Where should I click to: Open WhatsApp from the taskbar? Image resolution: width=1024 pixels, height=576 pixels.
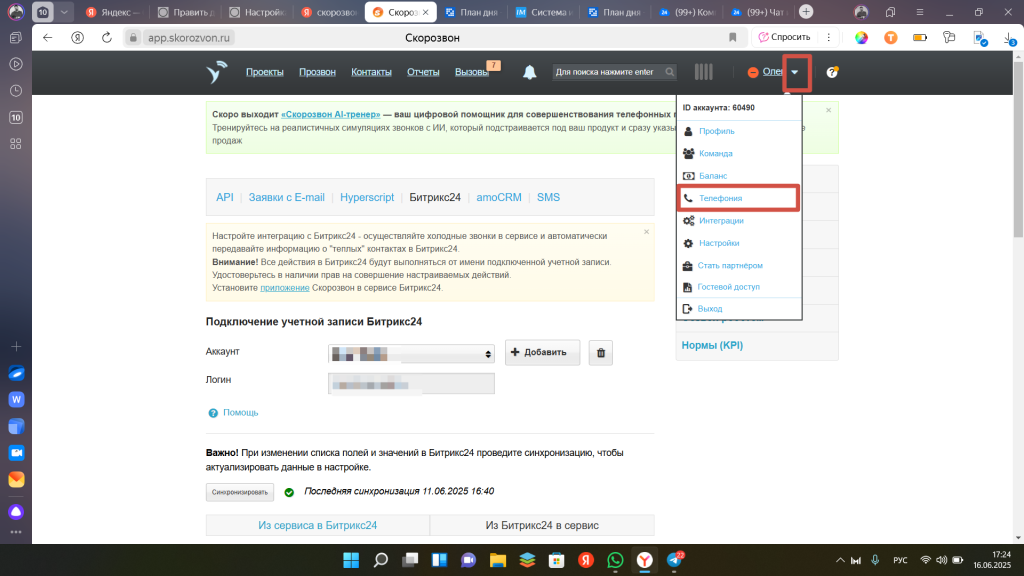(615, 560)
